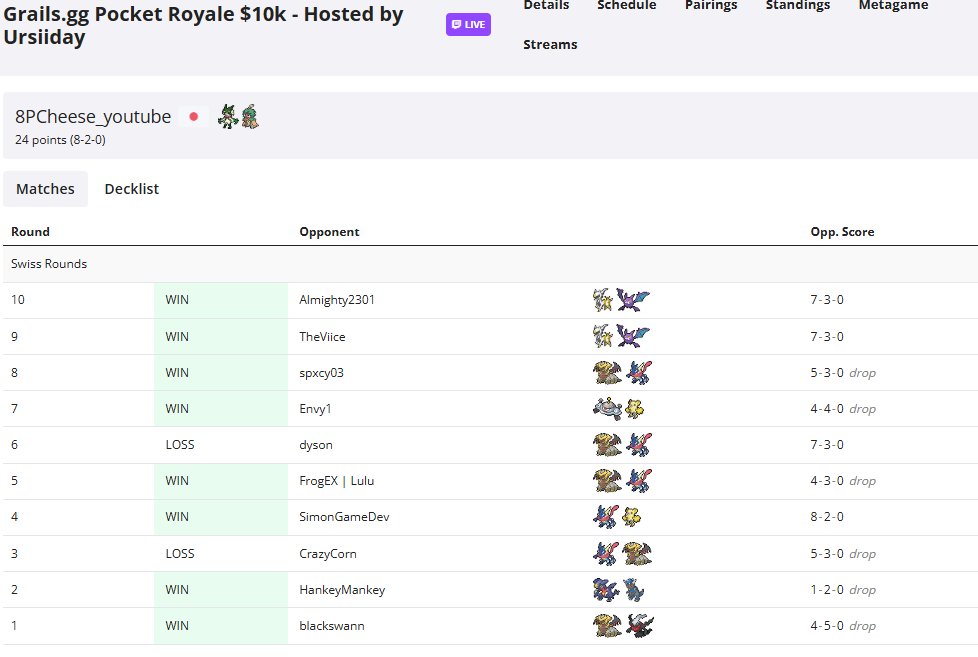Screen dimensions: 978x657
Task: Click the 1-2-0 drop score for HankeyMankey
Action: click(843, 590)
